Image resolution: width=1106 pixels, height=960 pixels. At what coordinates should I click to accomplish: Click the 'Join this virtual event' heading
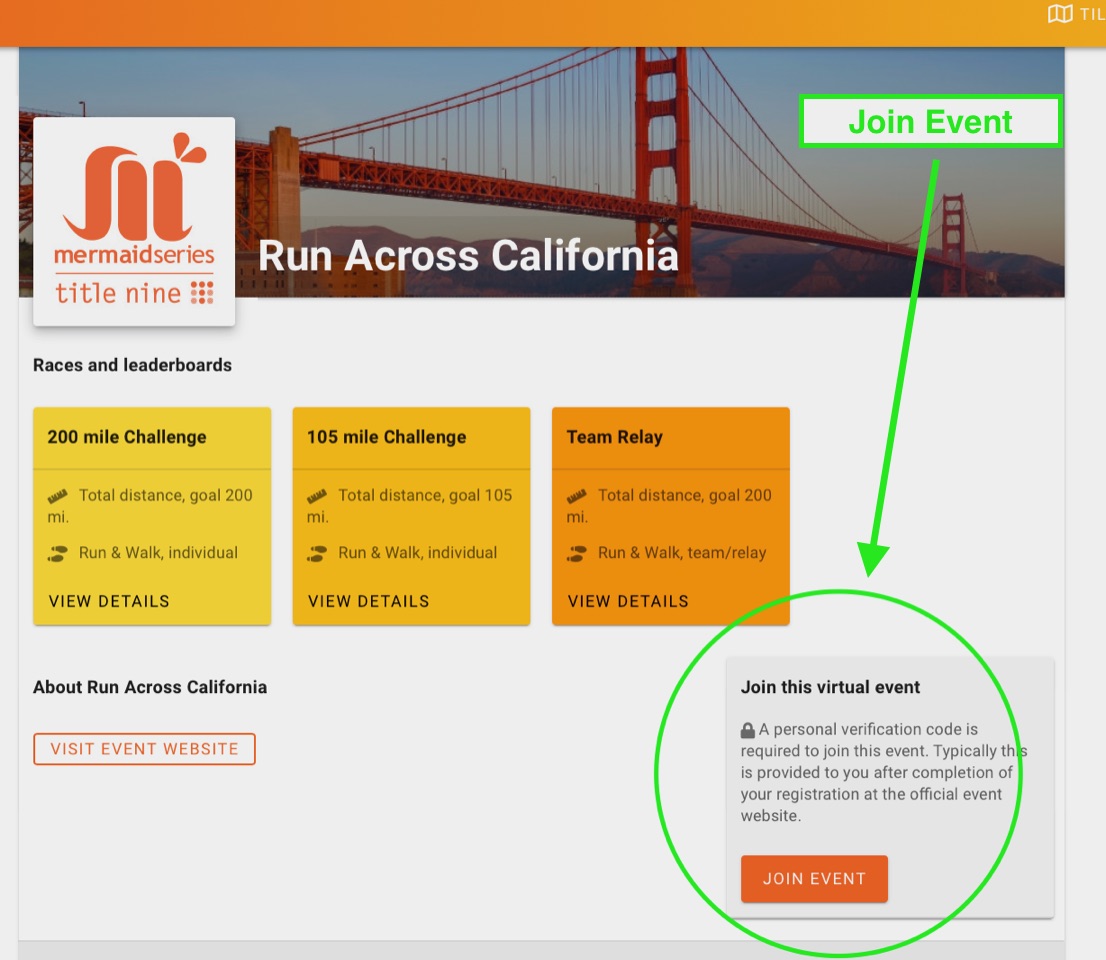(x=830, y=687)
